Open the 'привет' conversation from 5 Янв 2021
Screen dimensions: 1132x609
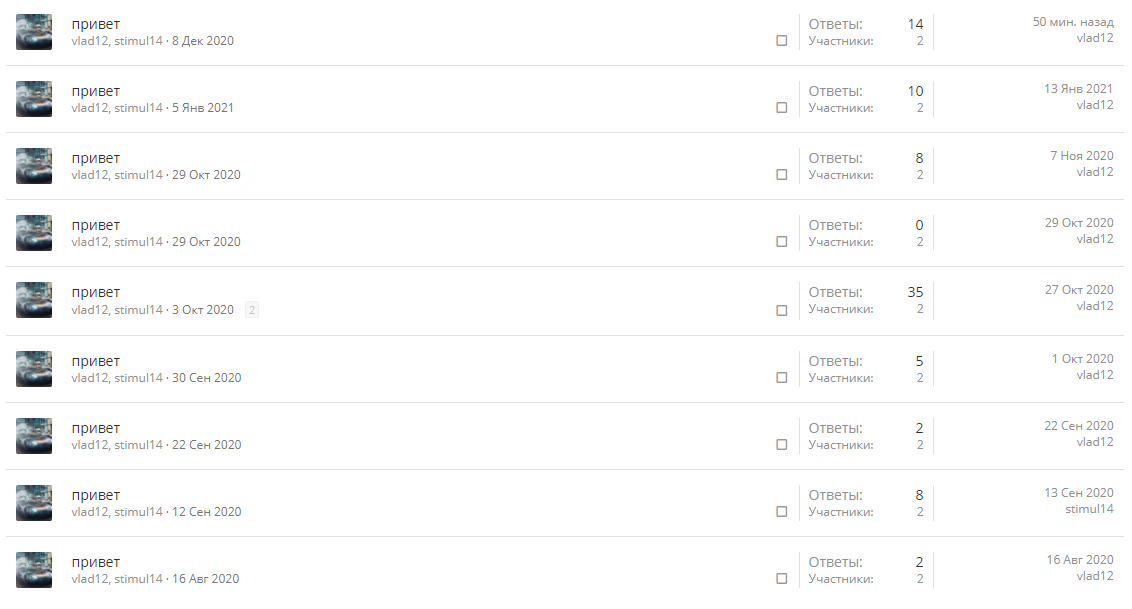(x=95, y=92)
